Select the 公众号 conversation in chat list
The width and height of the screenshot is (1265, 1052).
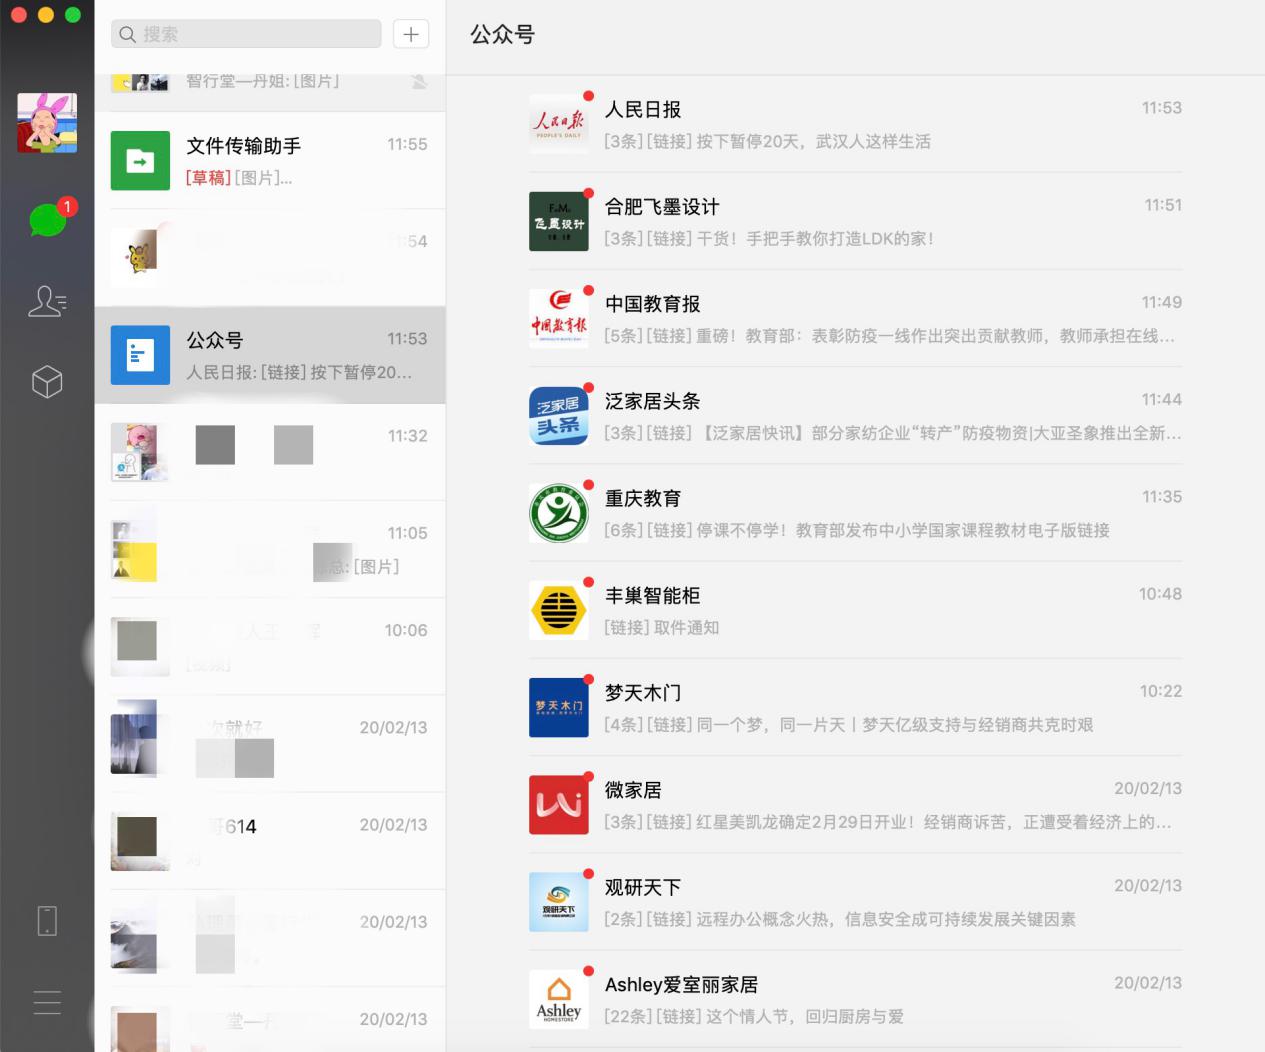(270, 354)
